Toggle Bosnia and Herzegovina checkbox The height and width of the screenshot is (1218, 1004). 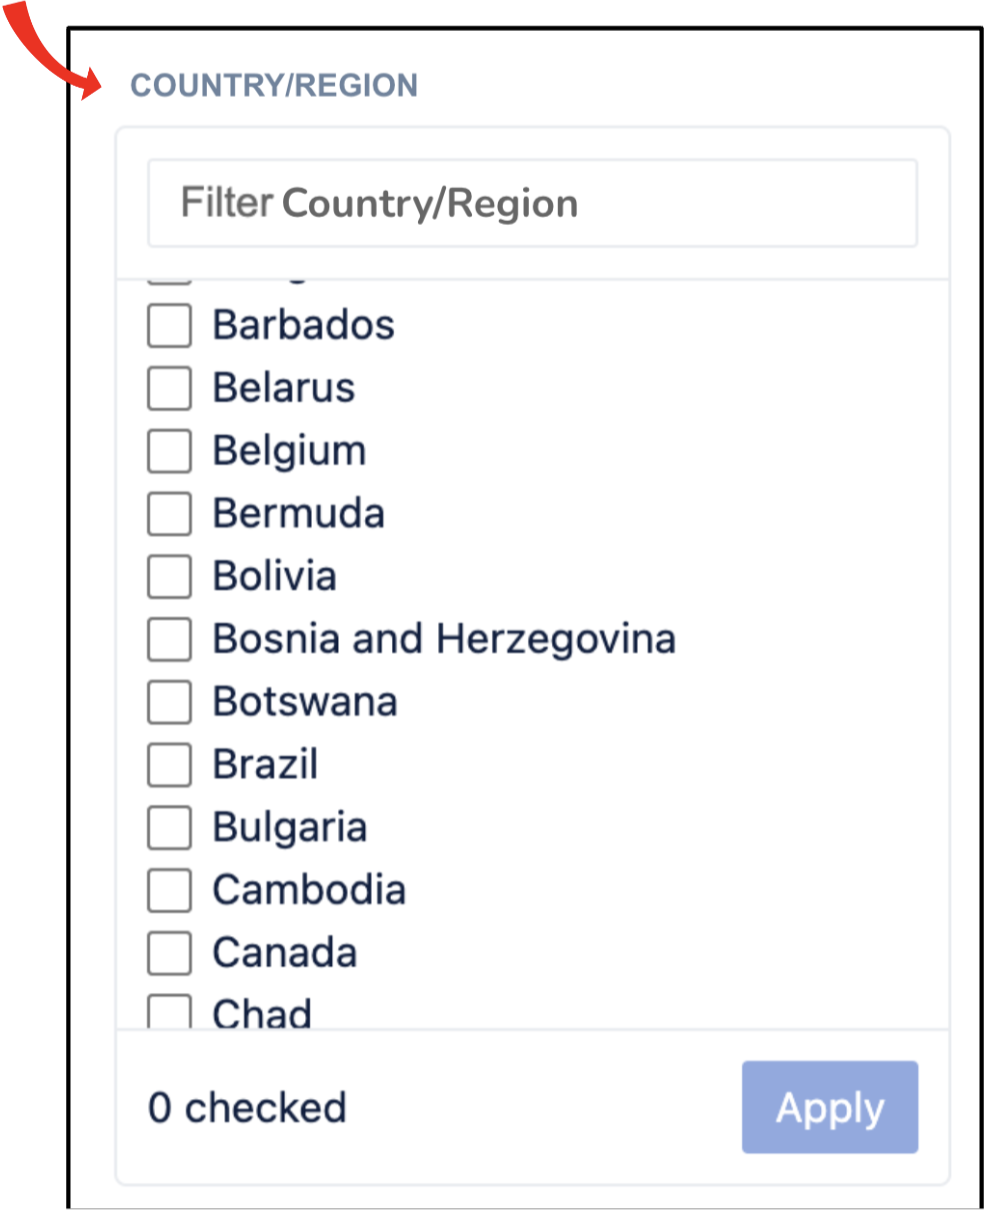(x=169, y=640)
